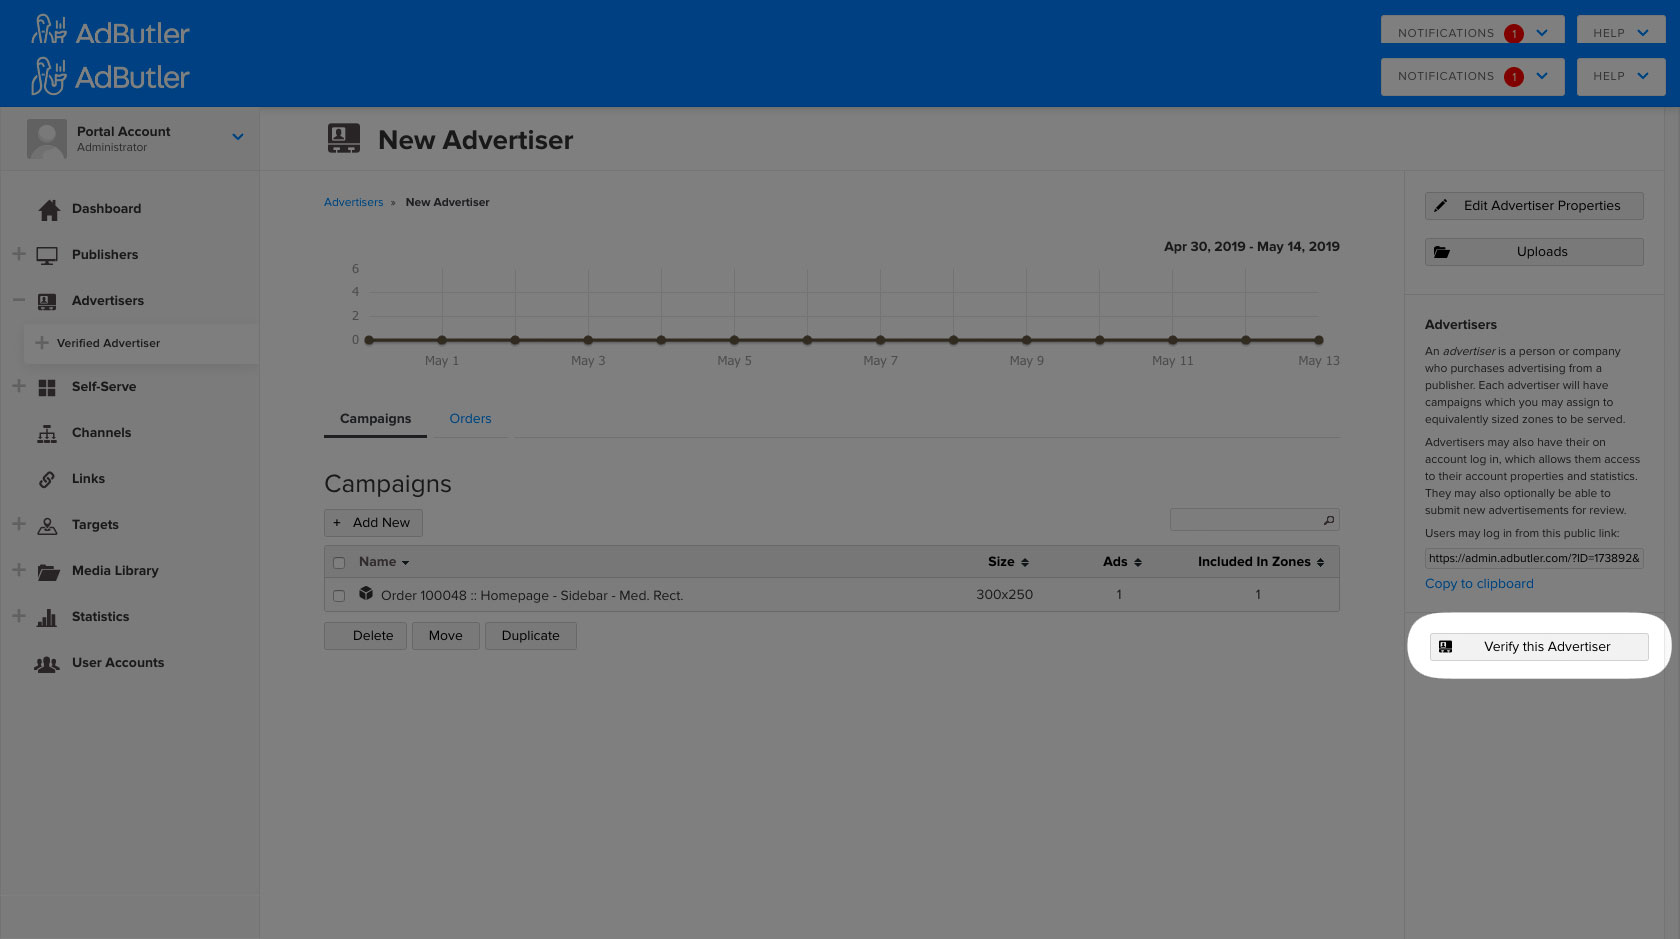
Task: Click the AdButler logo
Action: 110,31
